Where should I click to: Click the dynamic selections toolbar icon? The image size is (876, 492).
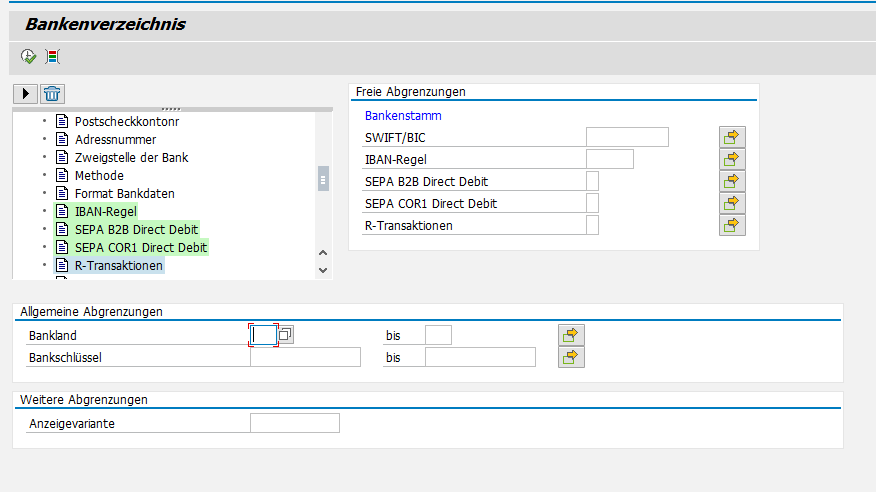(x=52, y=57)
